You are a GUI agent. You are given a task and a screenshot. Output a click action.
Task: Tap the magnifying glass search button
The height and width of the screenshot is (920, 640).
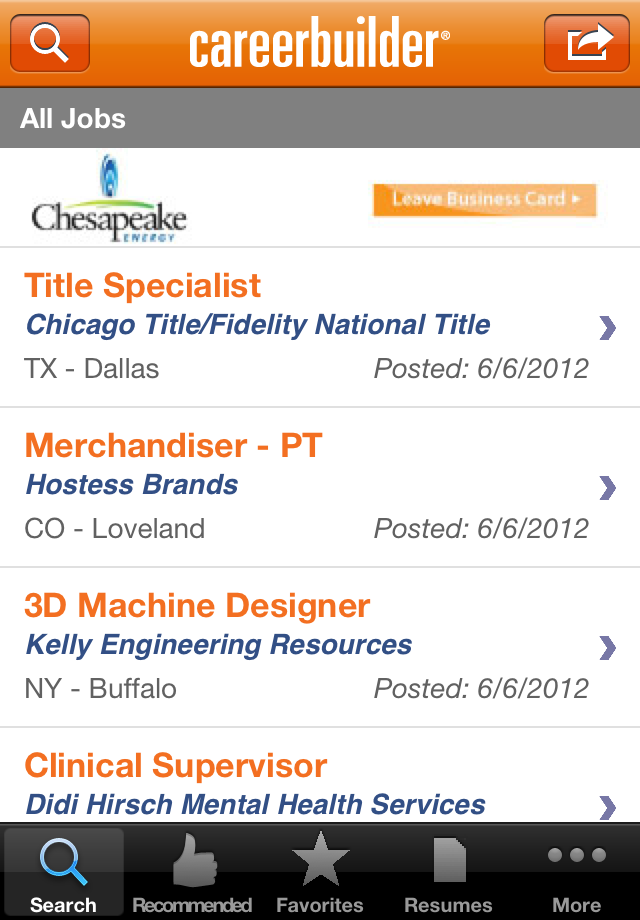point(50,43)
